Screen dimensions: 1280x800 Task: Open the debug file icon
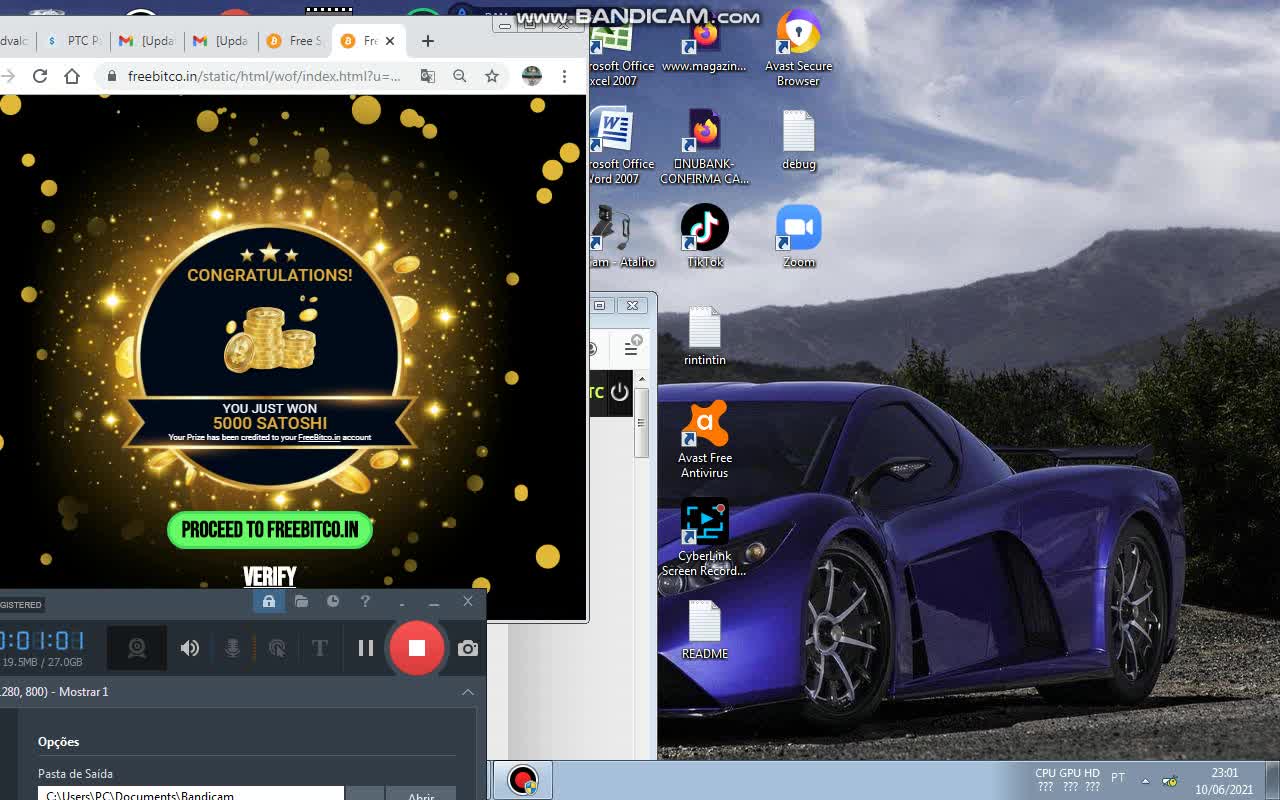point(798,140)
